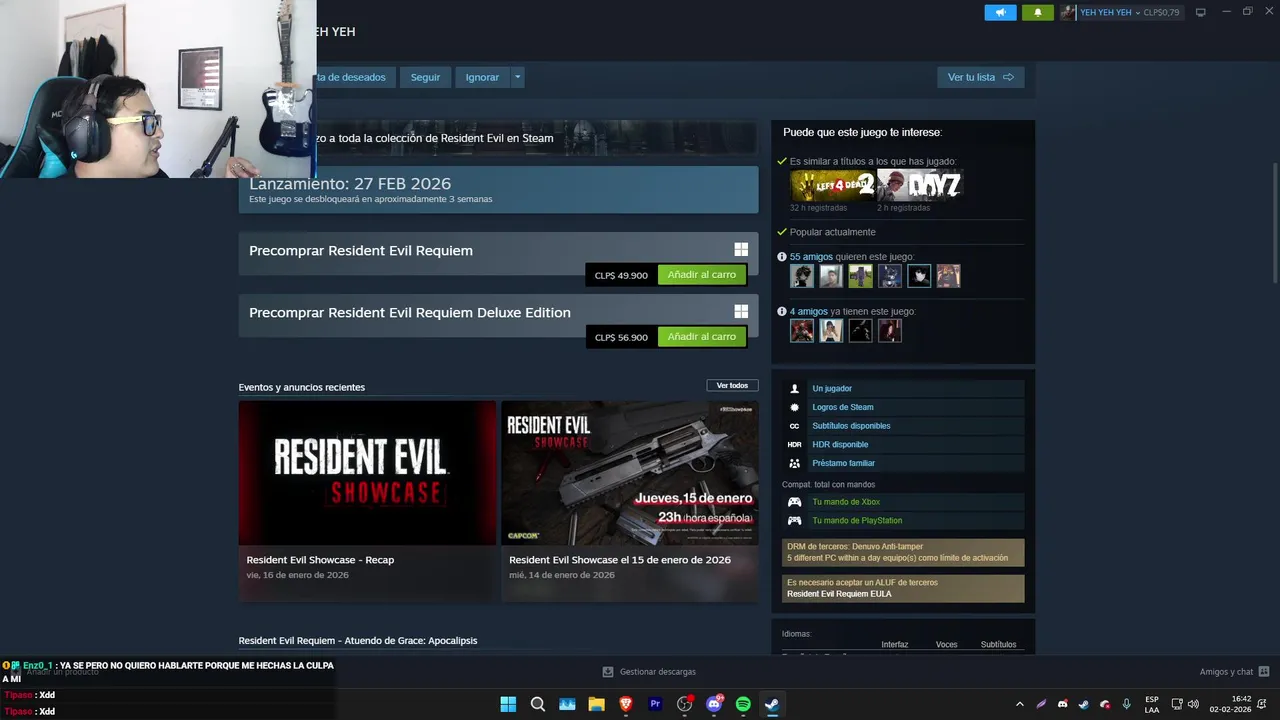
Task: Open Resident Evil Showcase - Recap title
Action: point(320,560)
